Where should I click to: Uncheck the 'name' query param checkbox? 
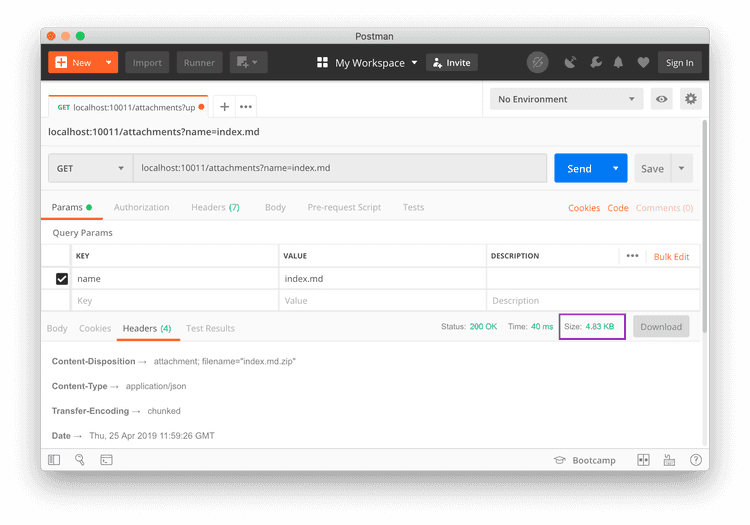coord(62,279)
